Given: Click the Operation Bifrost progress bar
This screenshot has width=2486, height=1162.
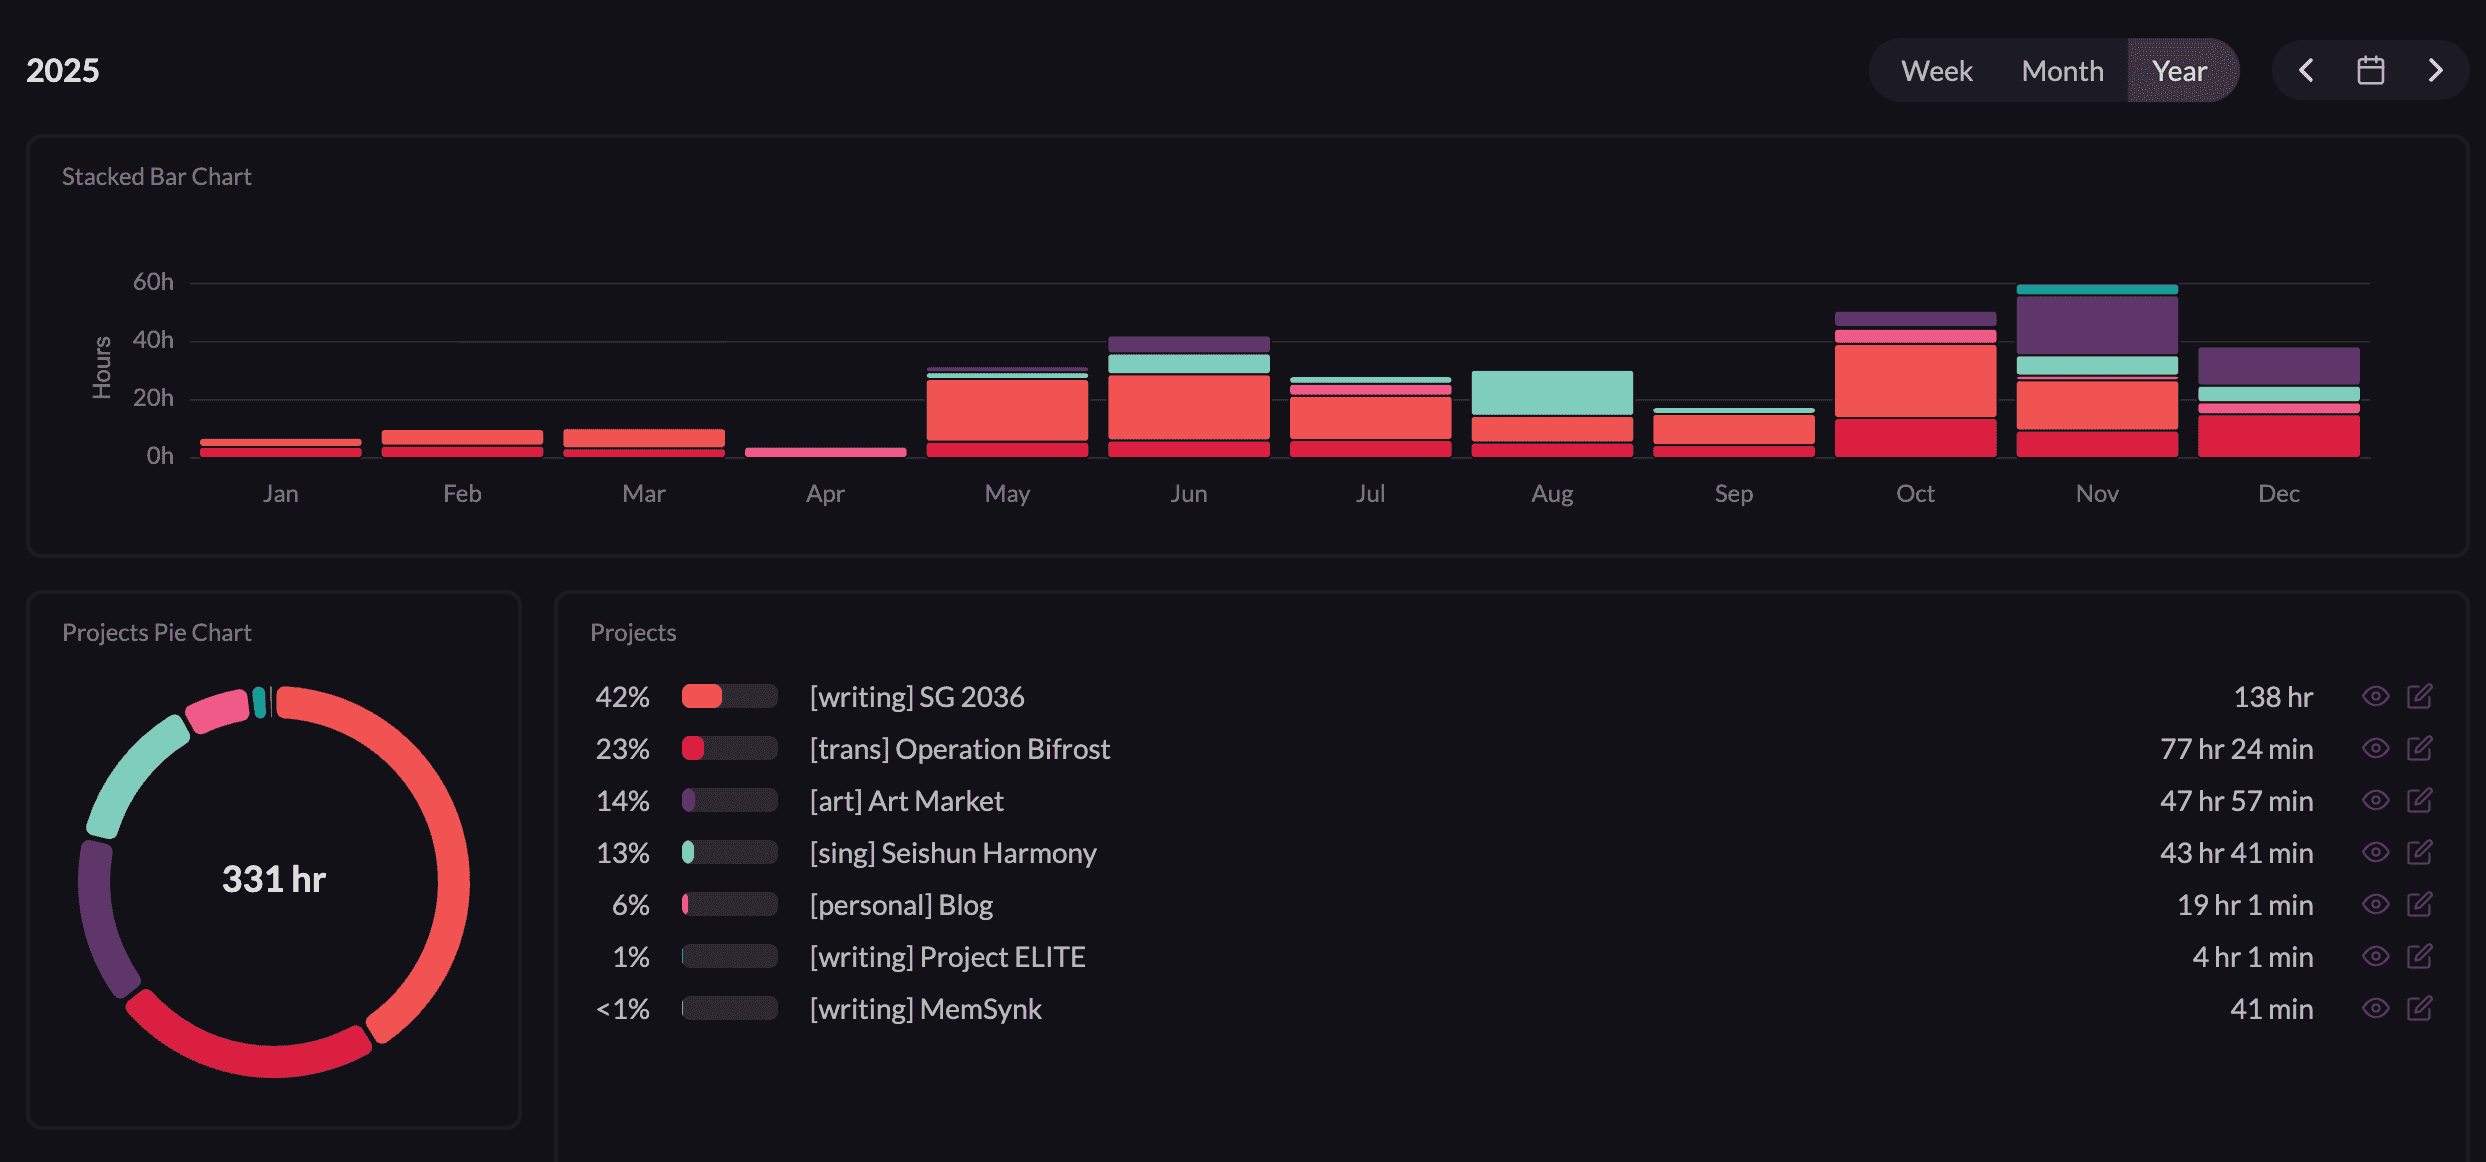Looking at the screenshot, I should pos(729,748).
